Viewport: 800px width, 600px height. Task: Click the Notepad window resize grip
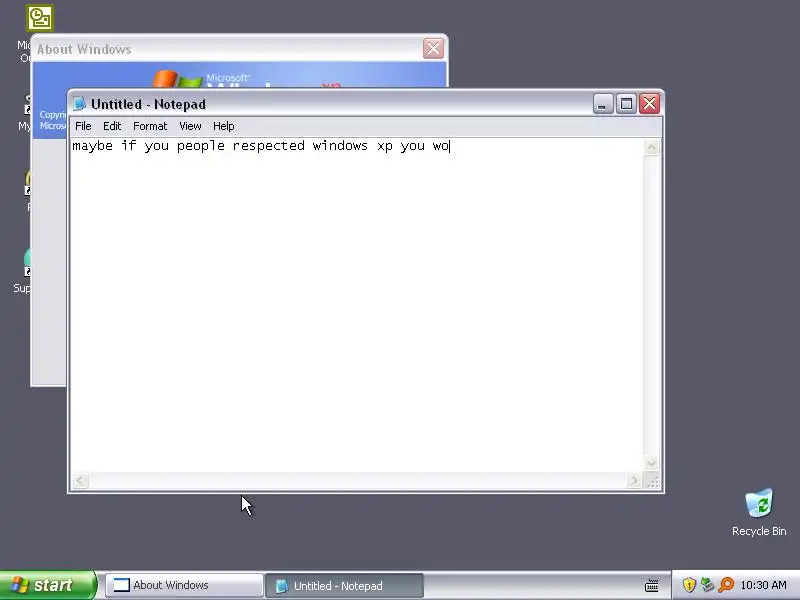653,481
